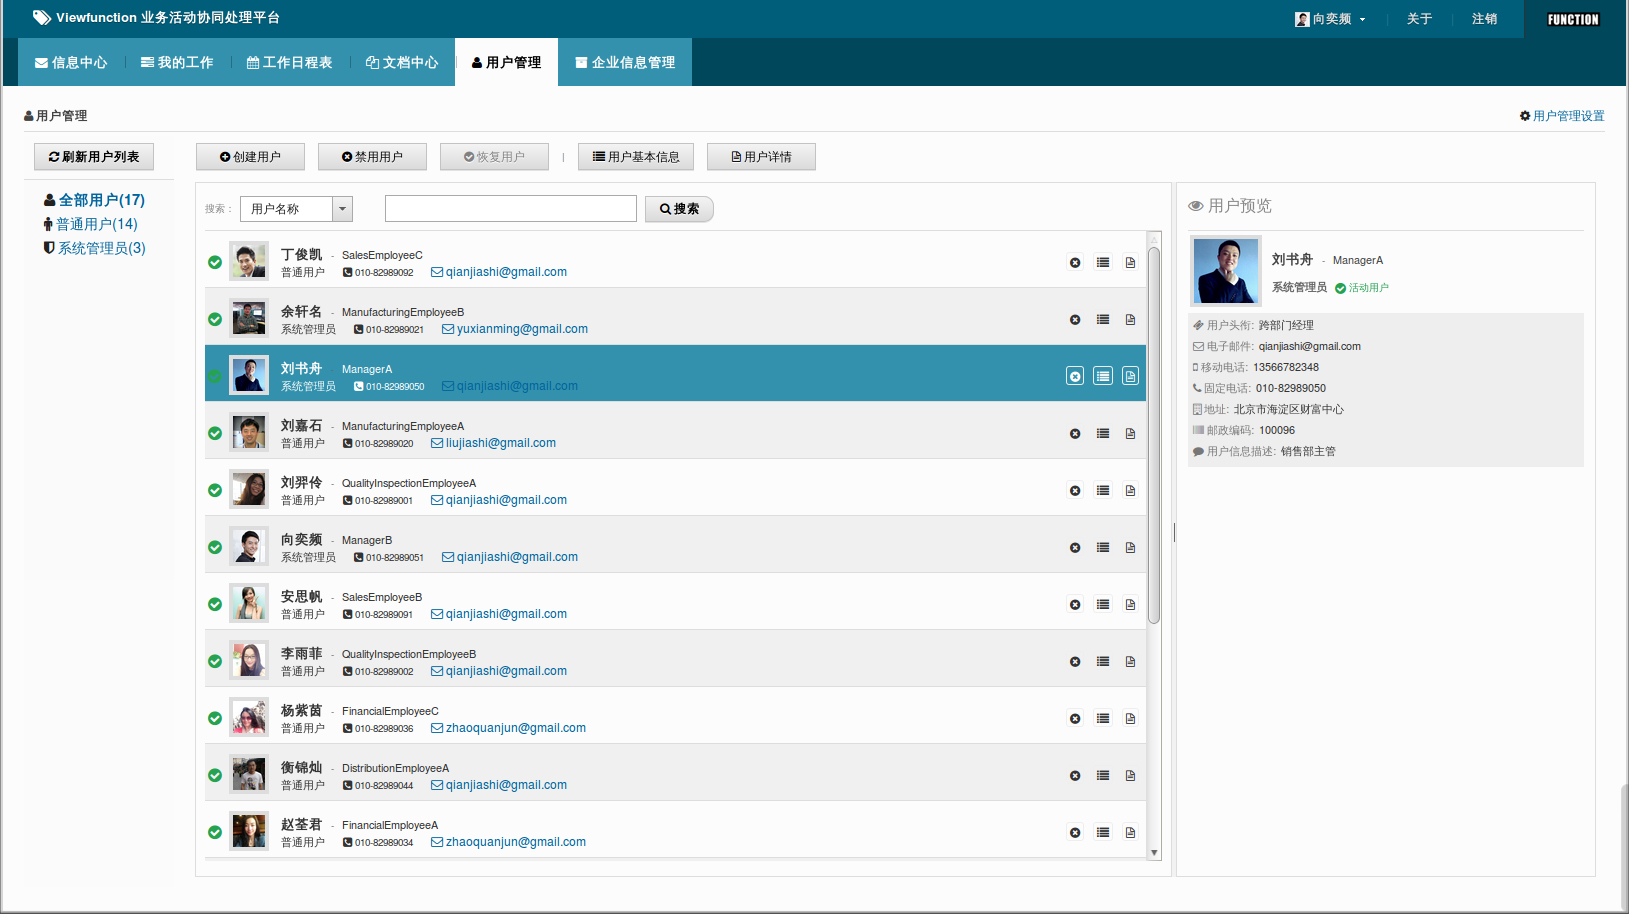Open basic info icon for 衡锦灿
Screen dimensions: 1629x914
[1103, 776]
